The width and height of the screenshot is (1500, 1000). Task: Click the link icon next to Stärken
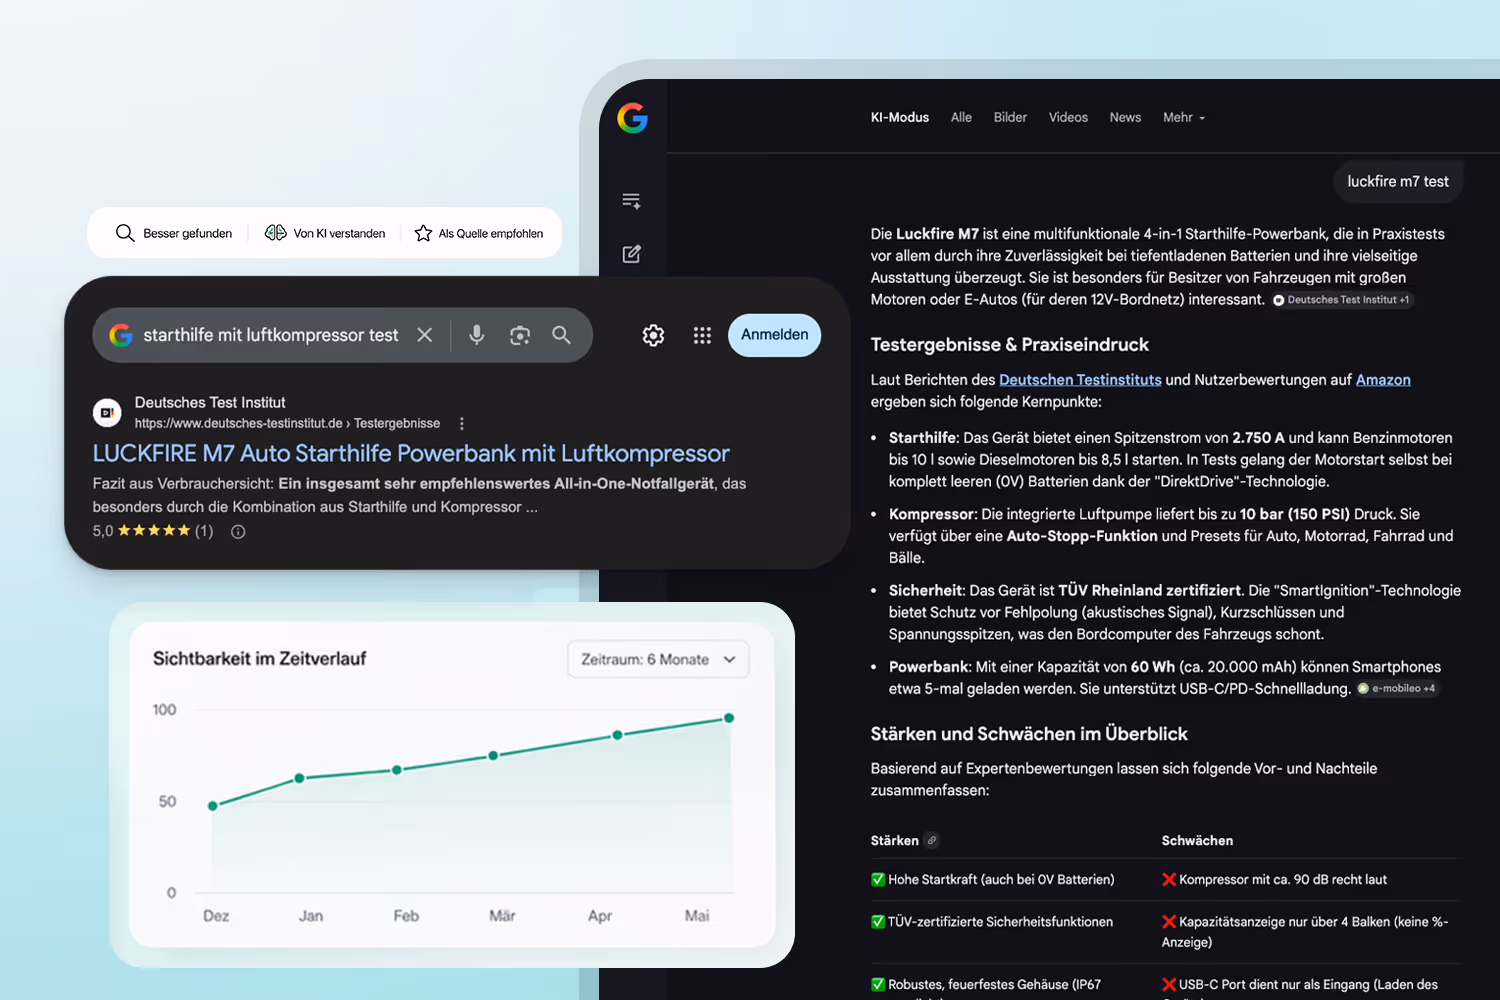tap(932, 841)
